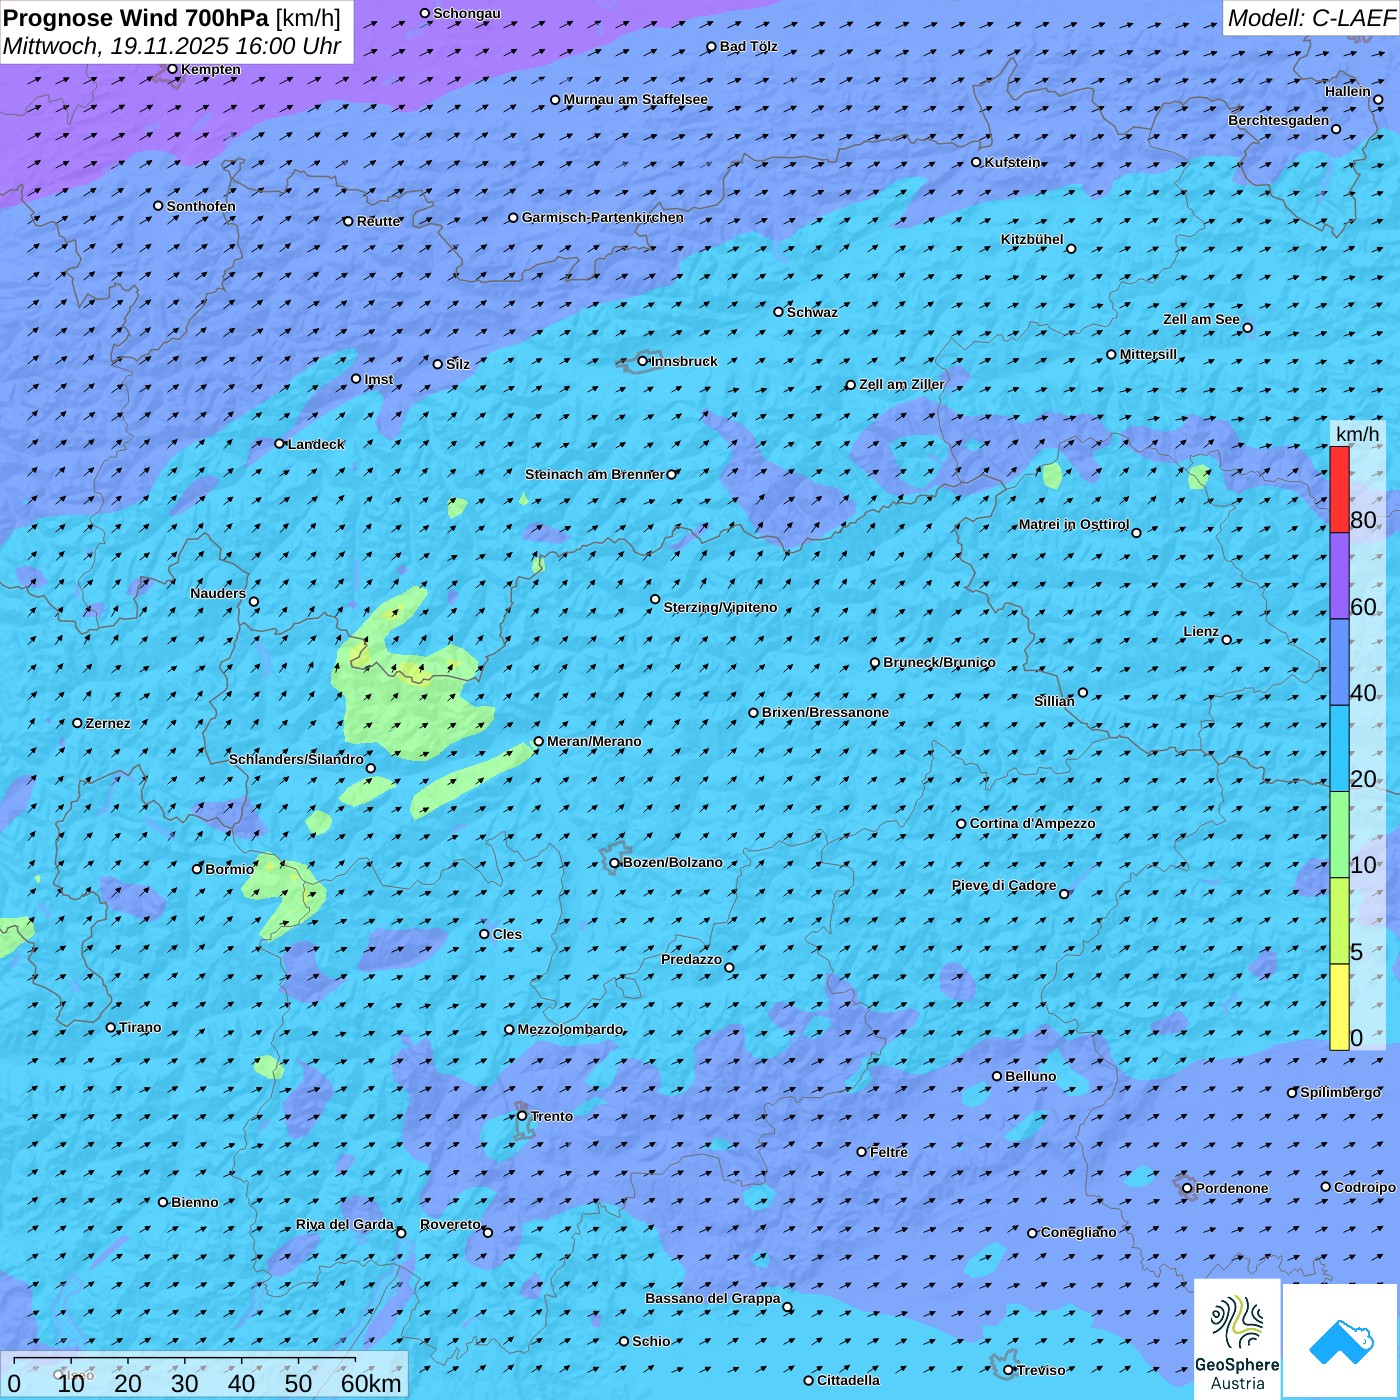Click the 'Brixen/Bressanone' label
The image size is (1400, 1400).
(825, 712)
